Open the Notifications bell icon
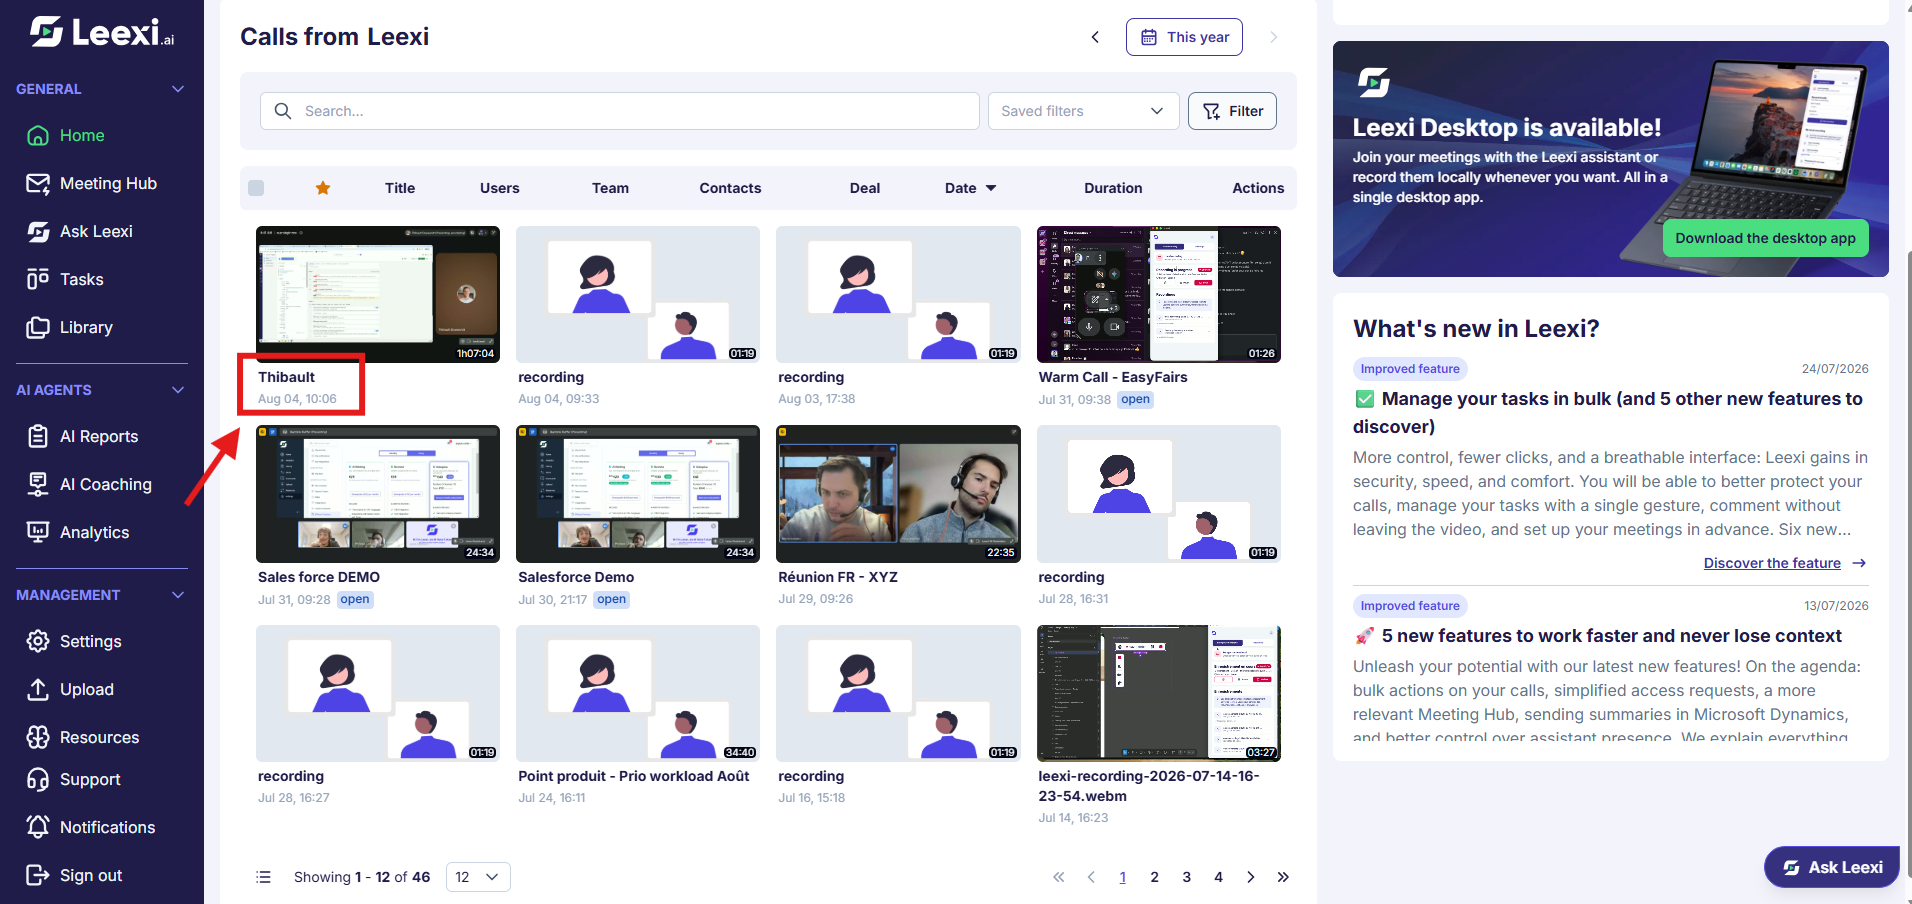Image resolution: width=1912 pixels, height=904 pixels. point(38,827)
